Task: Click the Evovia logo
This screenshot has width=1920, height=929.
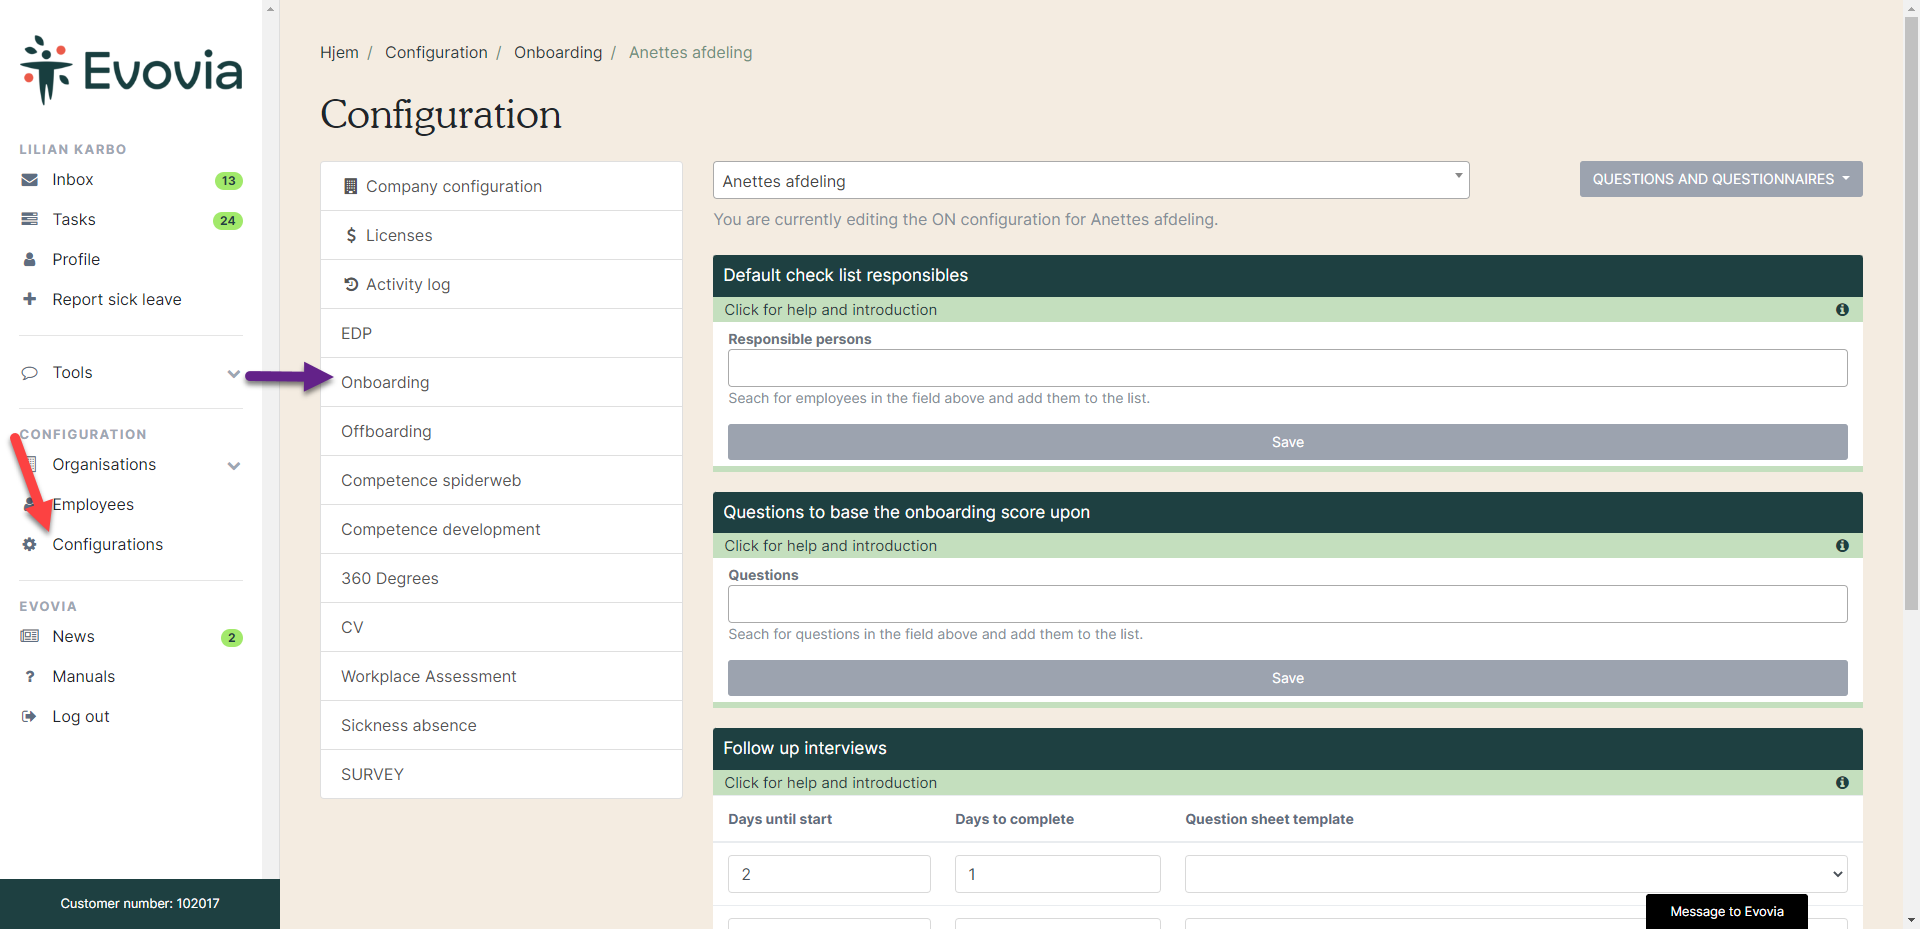Action: point(131,70)
